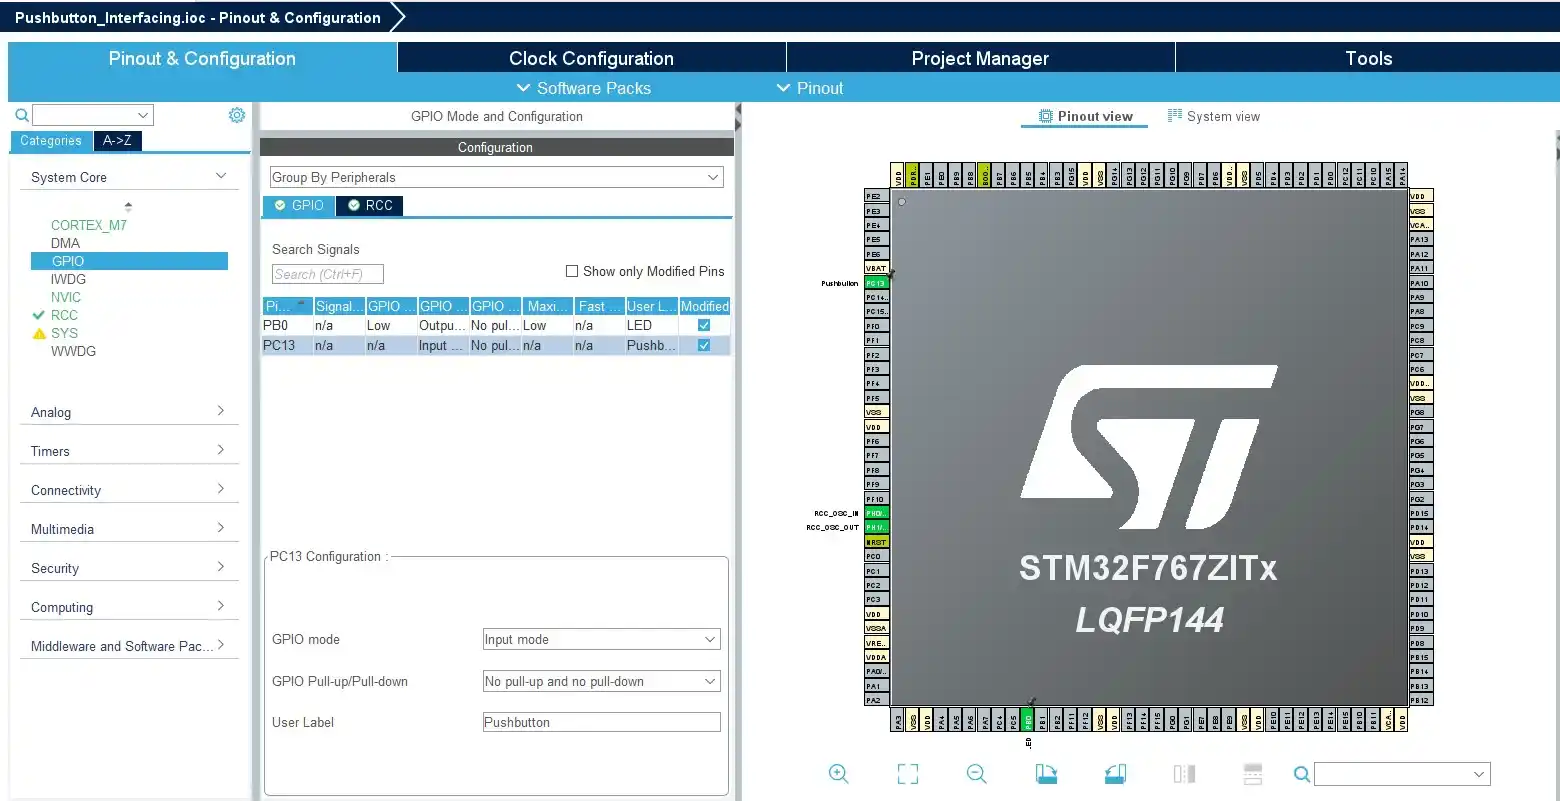The image size is (1560, 801).
Task: Select SYS in System Core
Action: pos(64,333)
